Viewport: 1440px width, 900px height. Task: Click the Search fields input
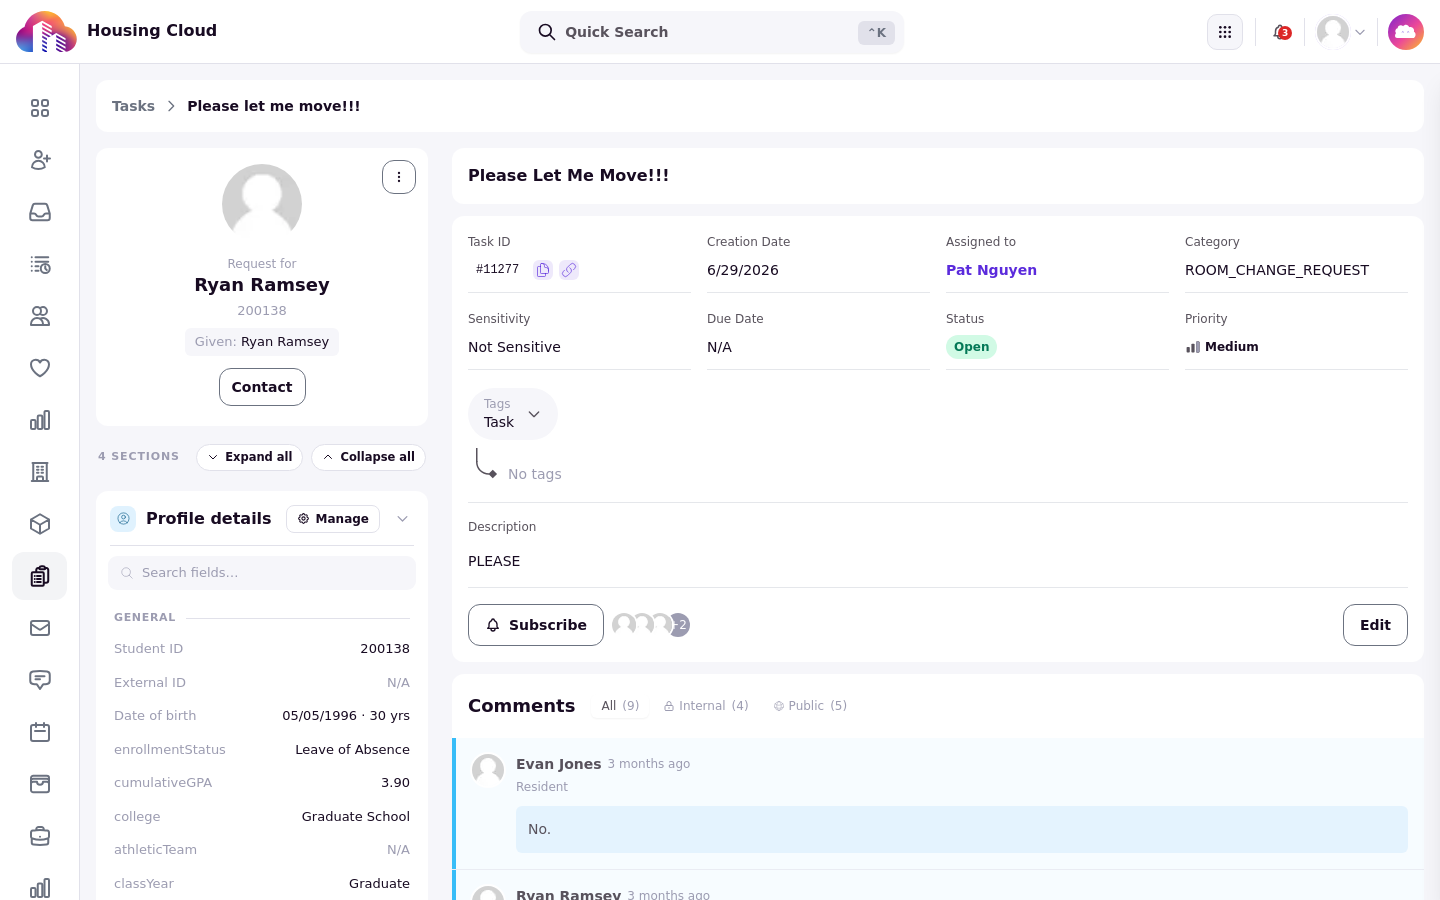262,573
